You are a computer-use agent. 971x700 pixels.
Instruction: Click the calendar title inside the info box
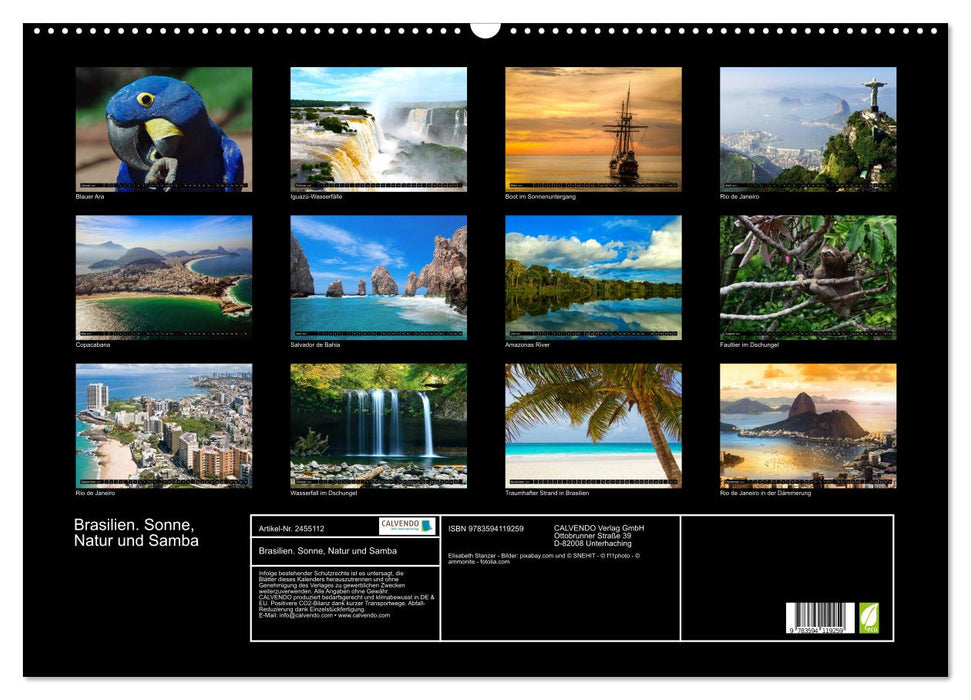[328, 551]
